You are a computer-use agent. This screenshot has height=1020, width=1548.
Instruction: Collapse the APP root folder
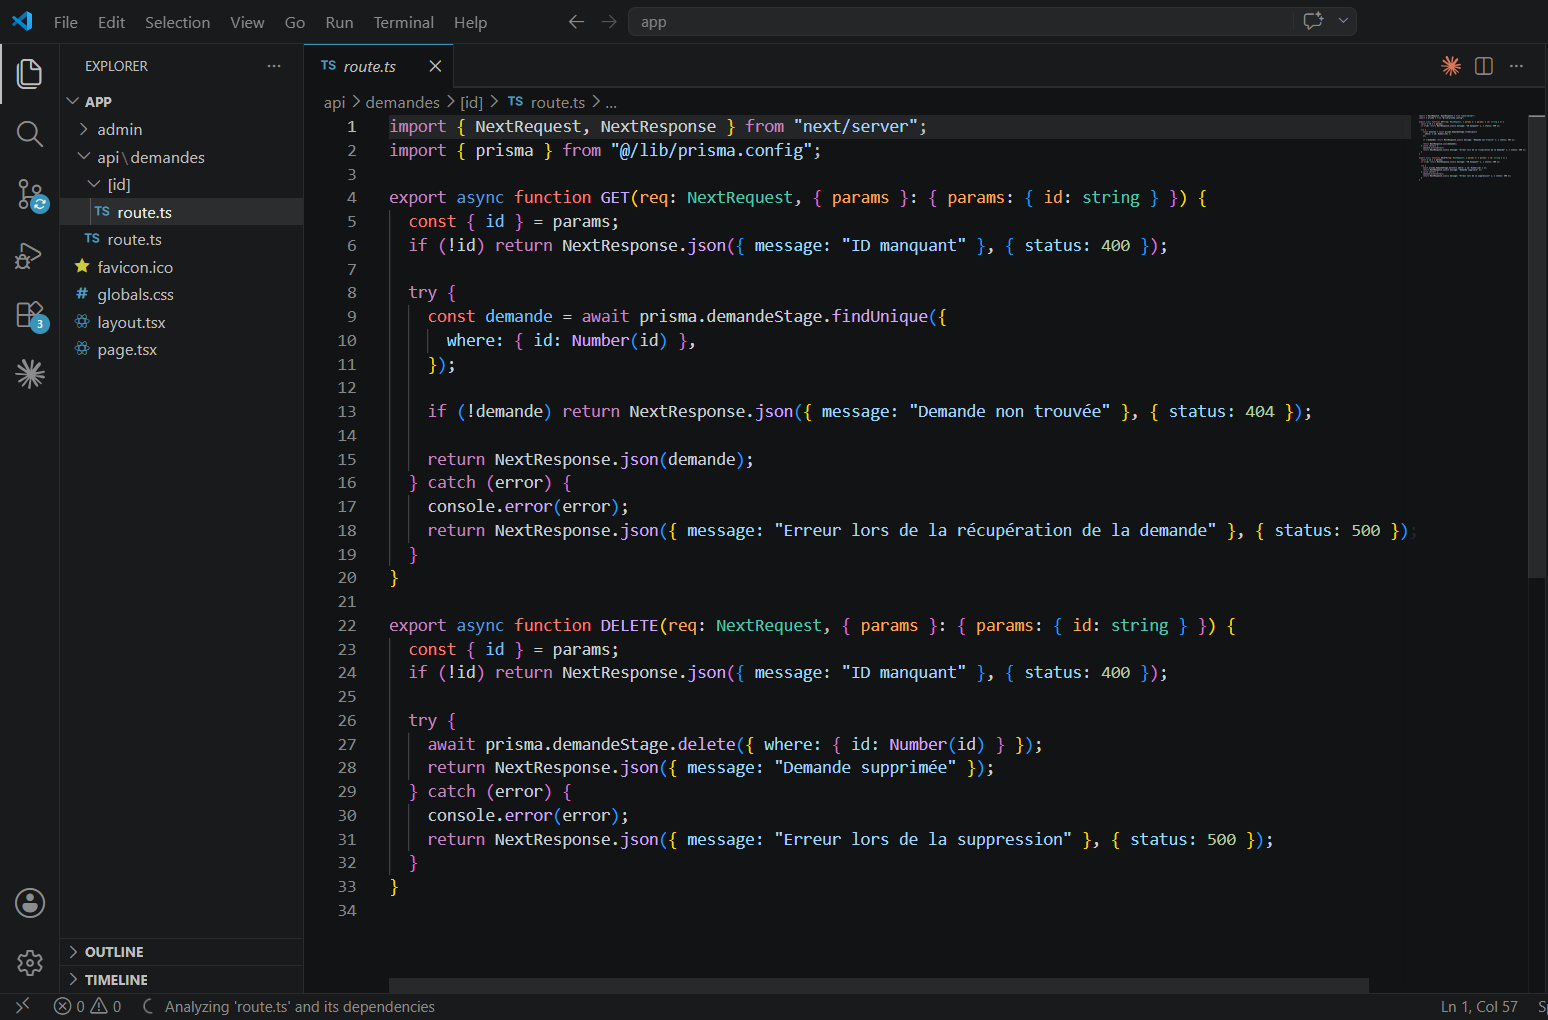180,102
